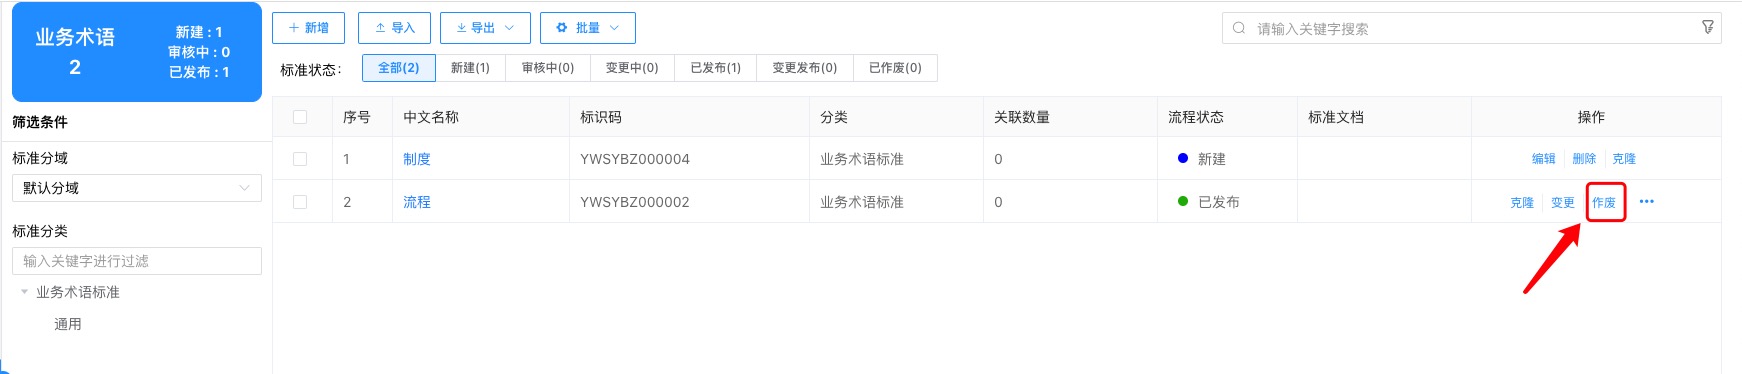Image resolution: width=1742 pixels, height=374 pixels.
Task: Toggle the select-all header checkbox
Action: tap(300, 117)
